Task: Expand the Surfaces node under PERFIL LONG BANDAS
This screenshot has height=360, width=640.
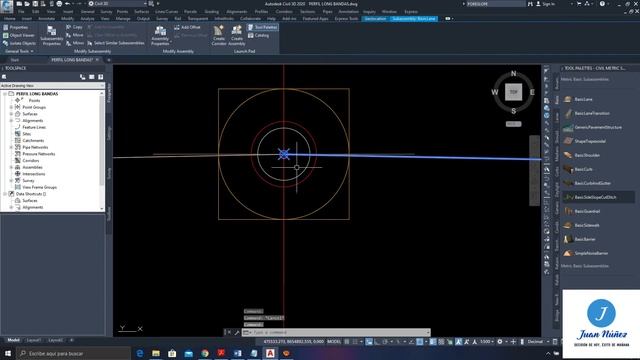Action: pos(11,114)
